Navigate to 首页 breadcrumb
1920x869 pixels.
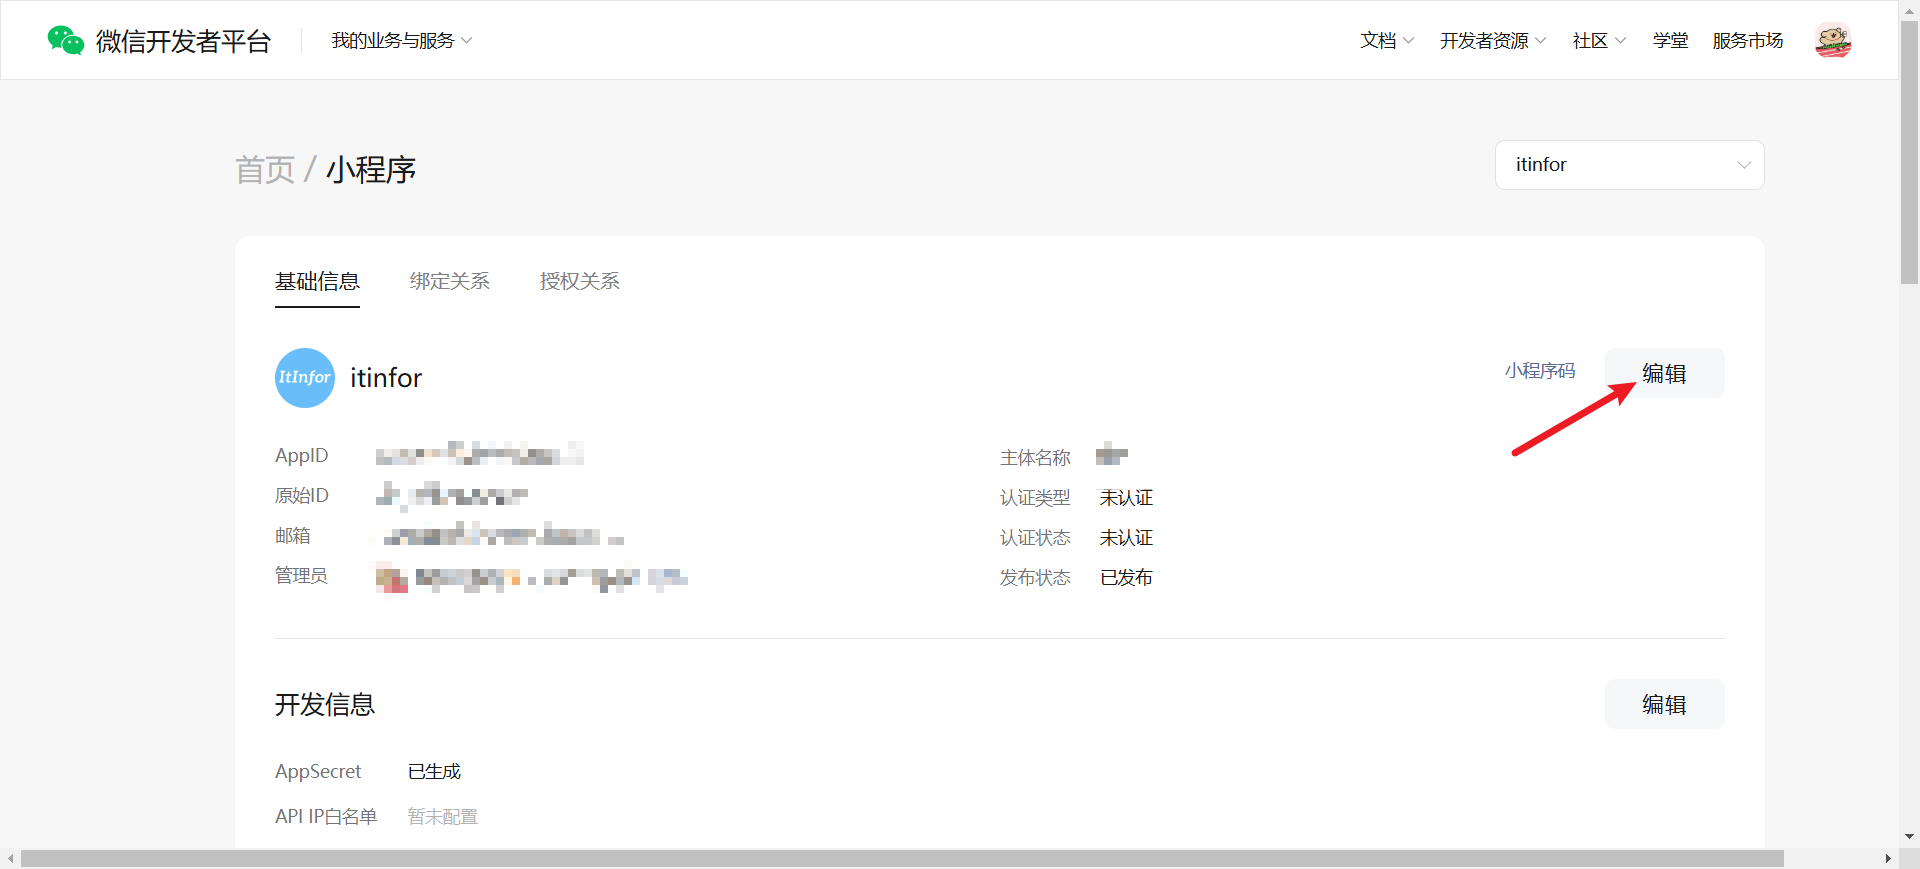(265, 170)
